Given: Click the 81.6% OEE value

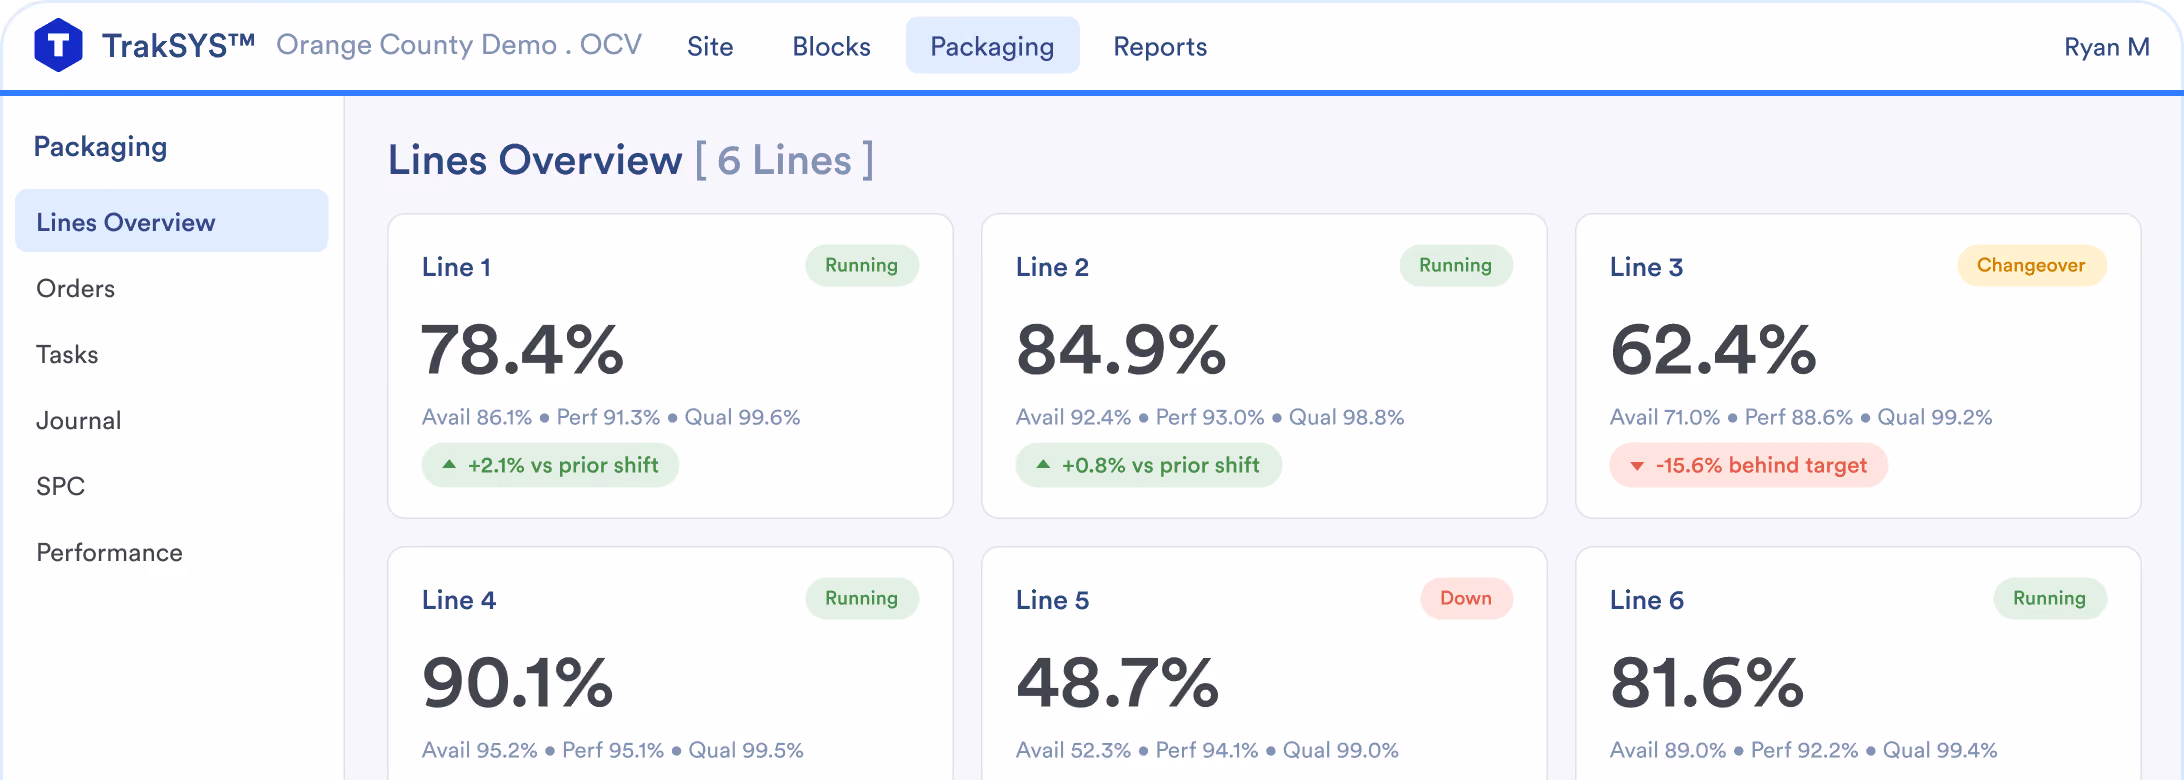Looking at the screenshot, I should click(x=1707, y=683).
